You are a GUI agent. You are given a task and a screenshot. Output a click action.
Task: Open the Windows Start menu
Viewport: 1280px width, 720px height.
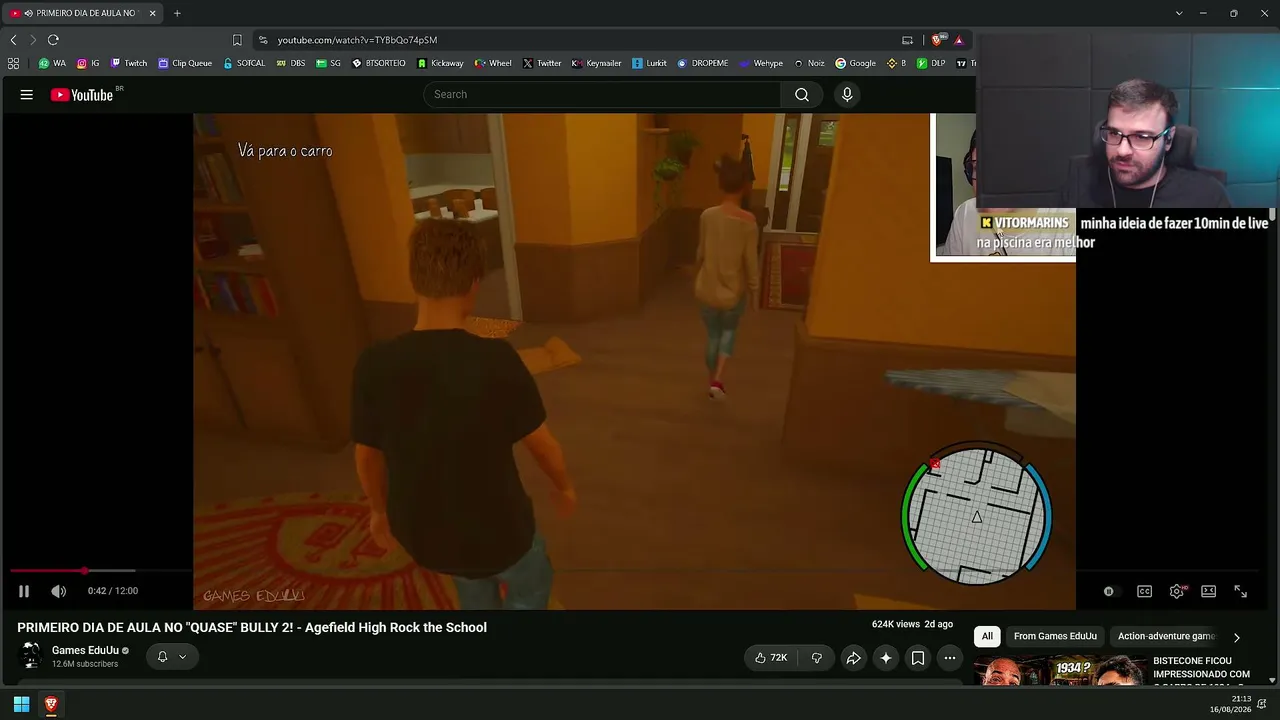tap(21, 704)
